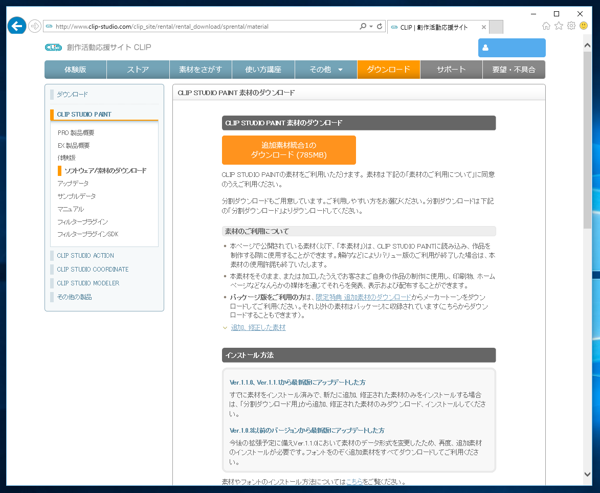Open CLIP STUDIO COORDINATE sidebar section
Viewport: 600px width, 493px height.
(x=93, y=269)
